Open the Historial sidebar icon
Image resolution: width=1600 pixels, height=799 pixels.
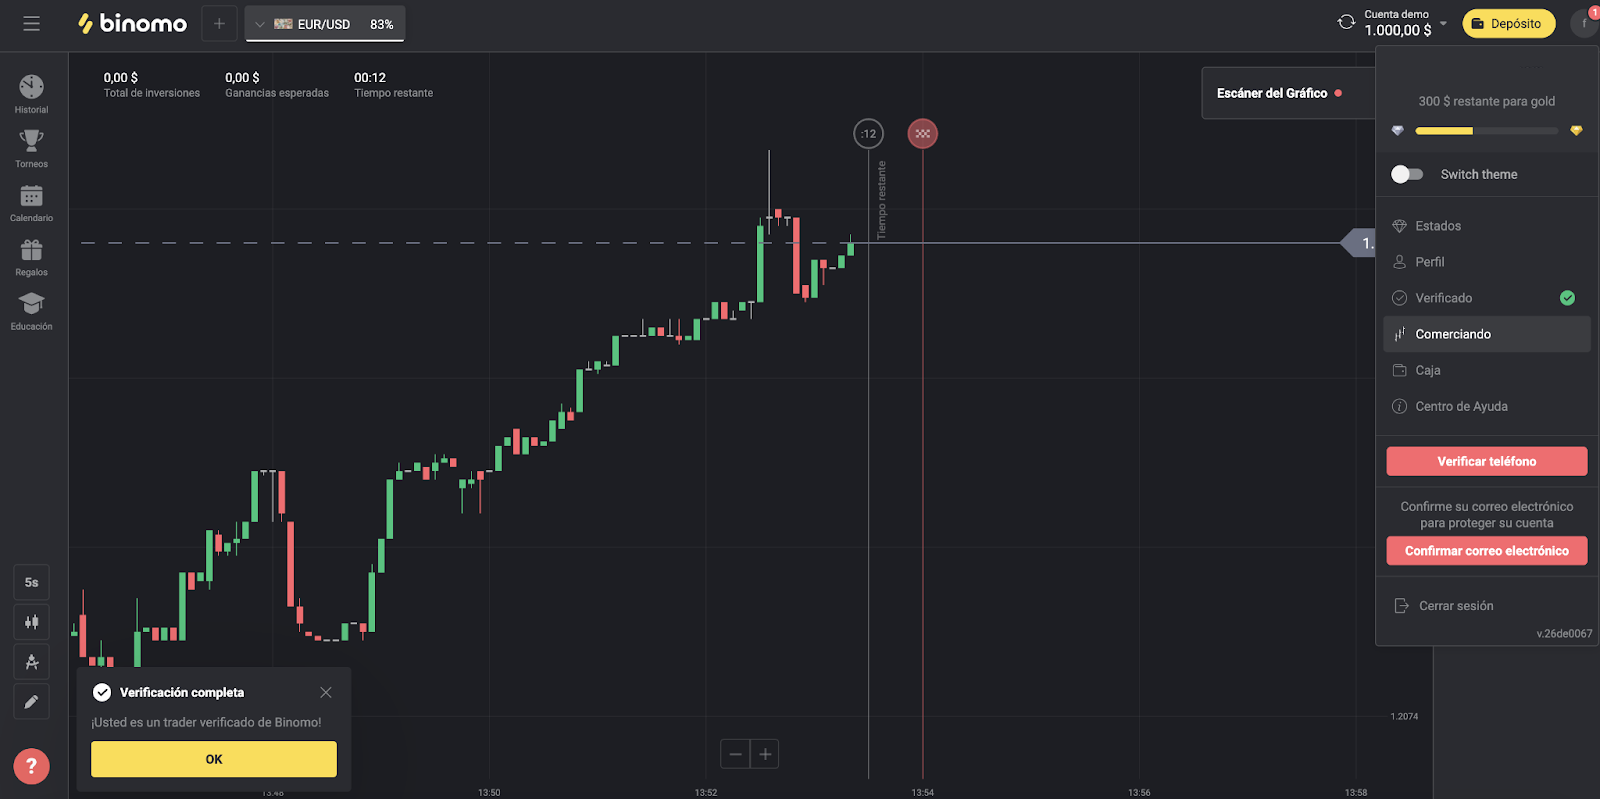[x=31, y=88]
